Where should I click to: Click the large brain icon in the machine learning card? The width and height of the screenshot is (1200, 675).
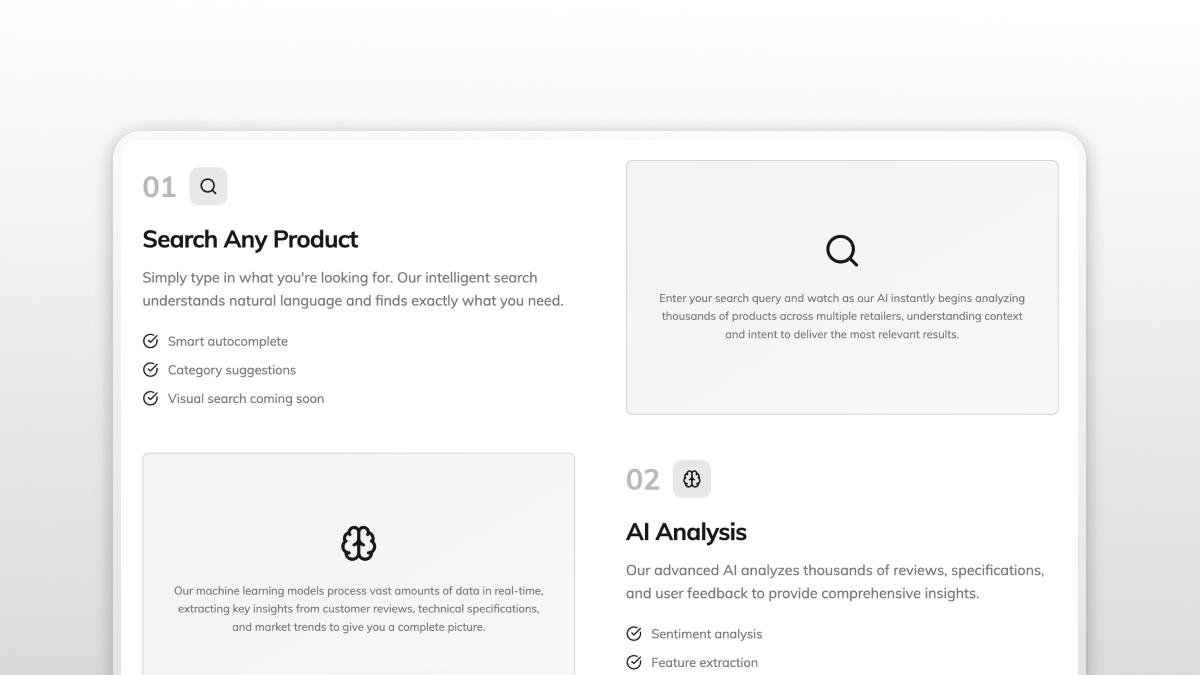coord(358,543)
